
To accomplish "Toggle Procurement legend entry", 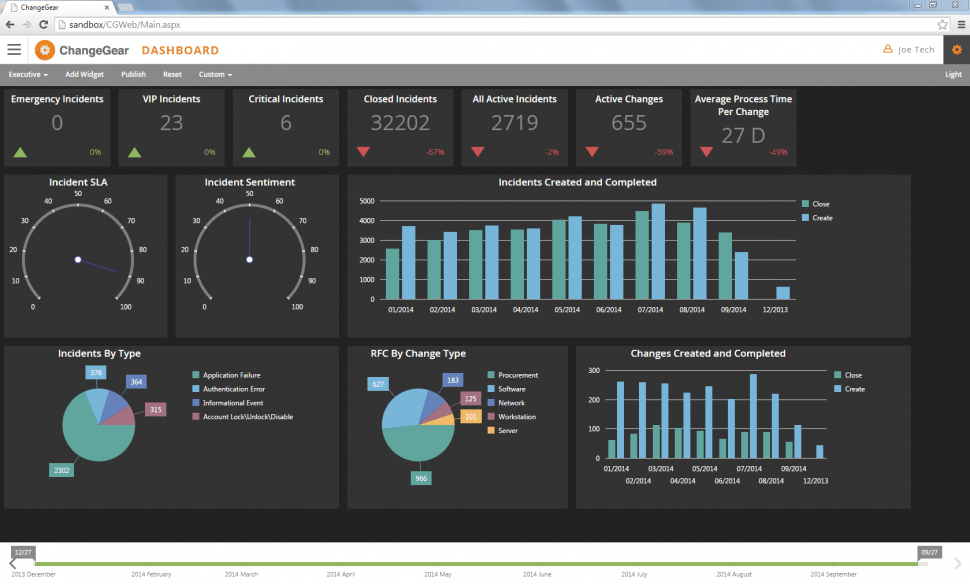I will (x=513, y=375).
